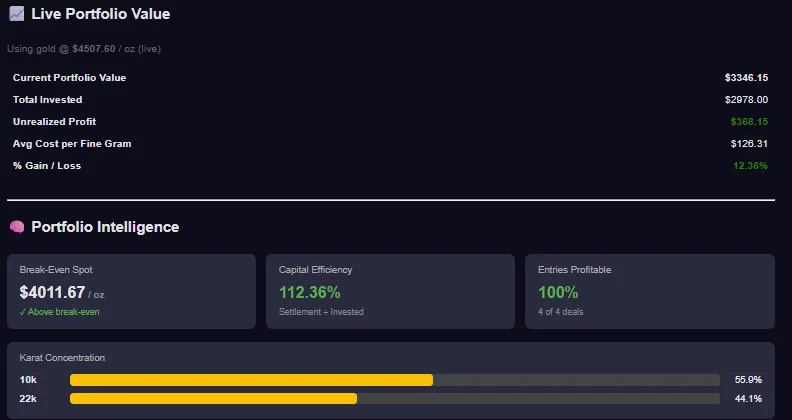Image resolution: width=792 pixels, height=420 pixels.
Task: Click the green $368.15 profit value
Action: [749, 122]
